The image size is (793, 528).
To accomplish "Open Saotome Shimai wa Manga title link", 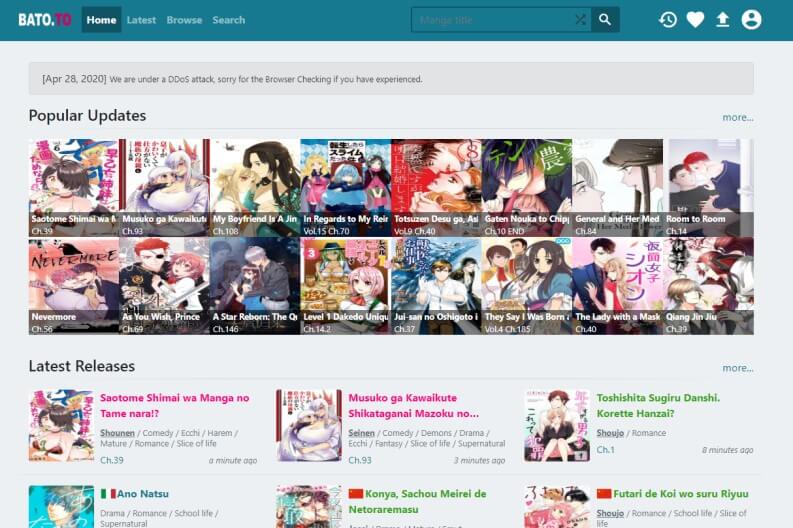I will pyautogui.click(x=174, y=406).
